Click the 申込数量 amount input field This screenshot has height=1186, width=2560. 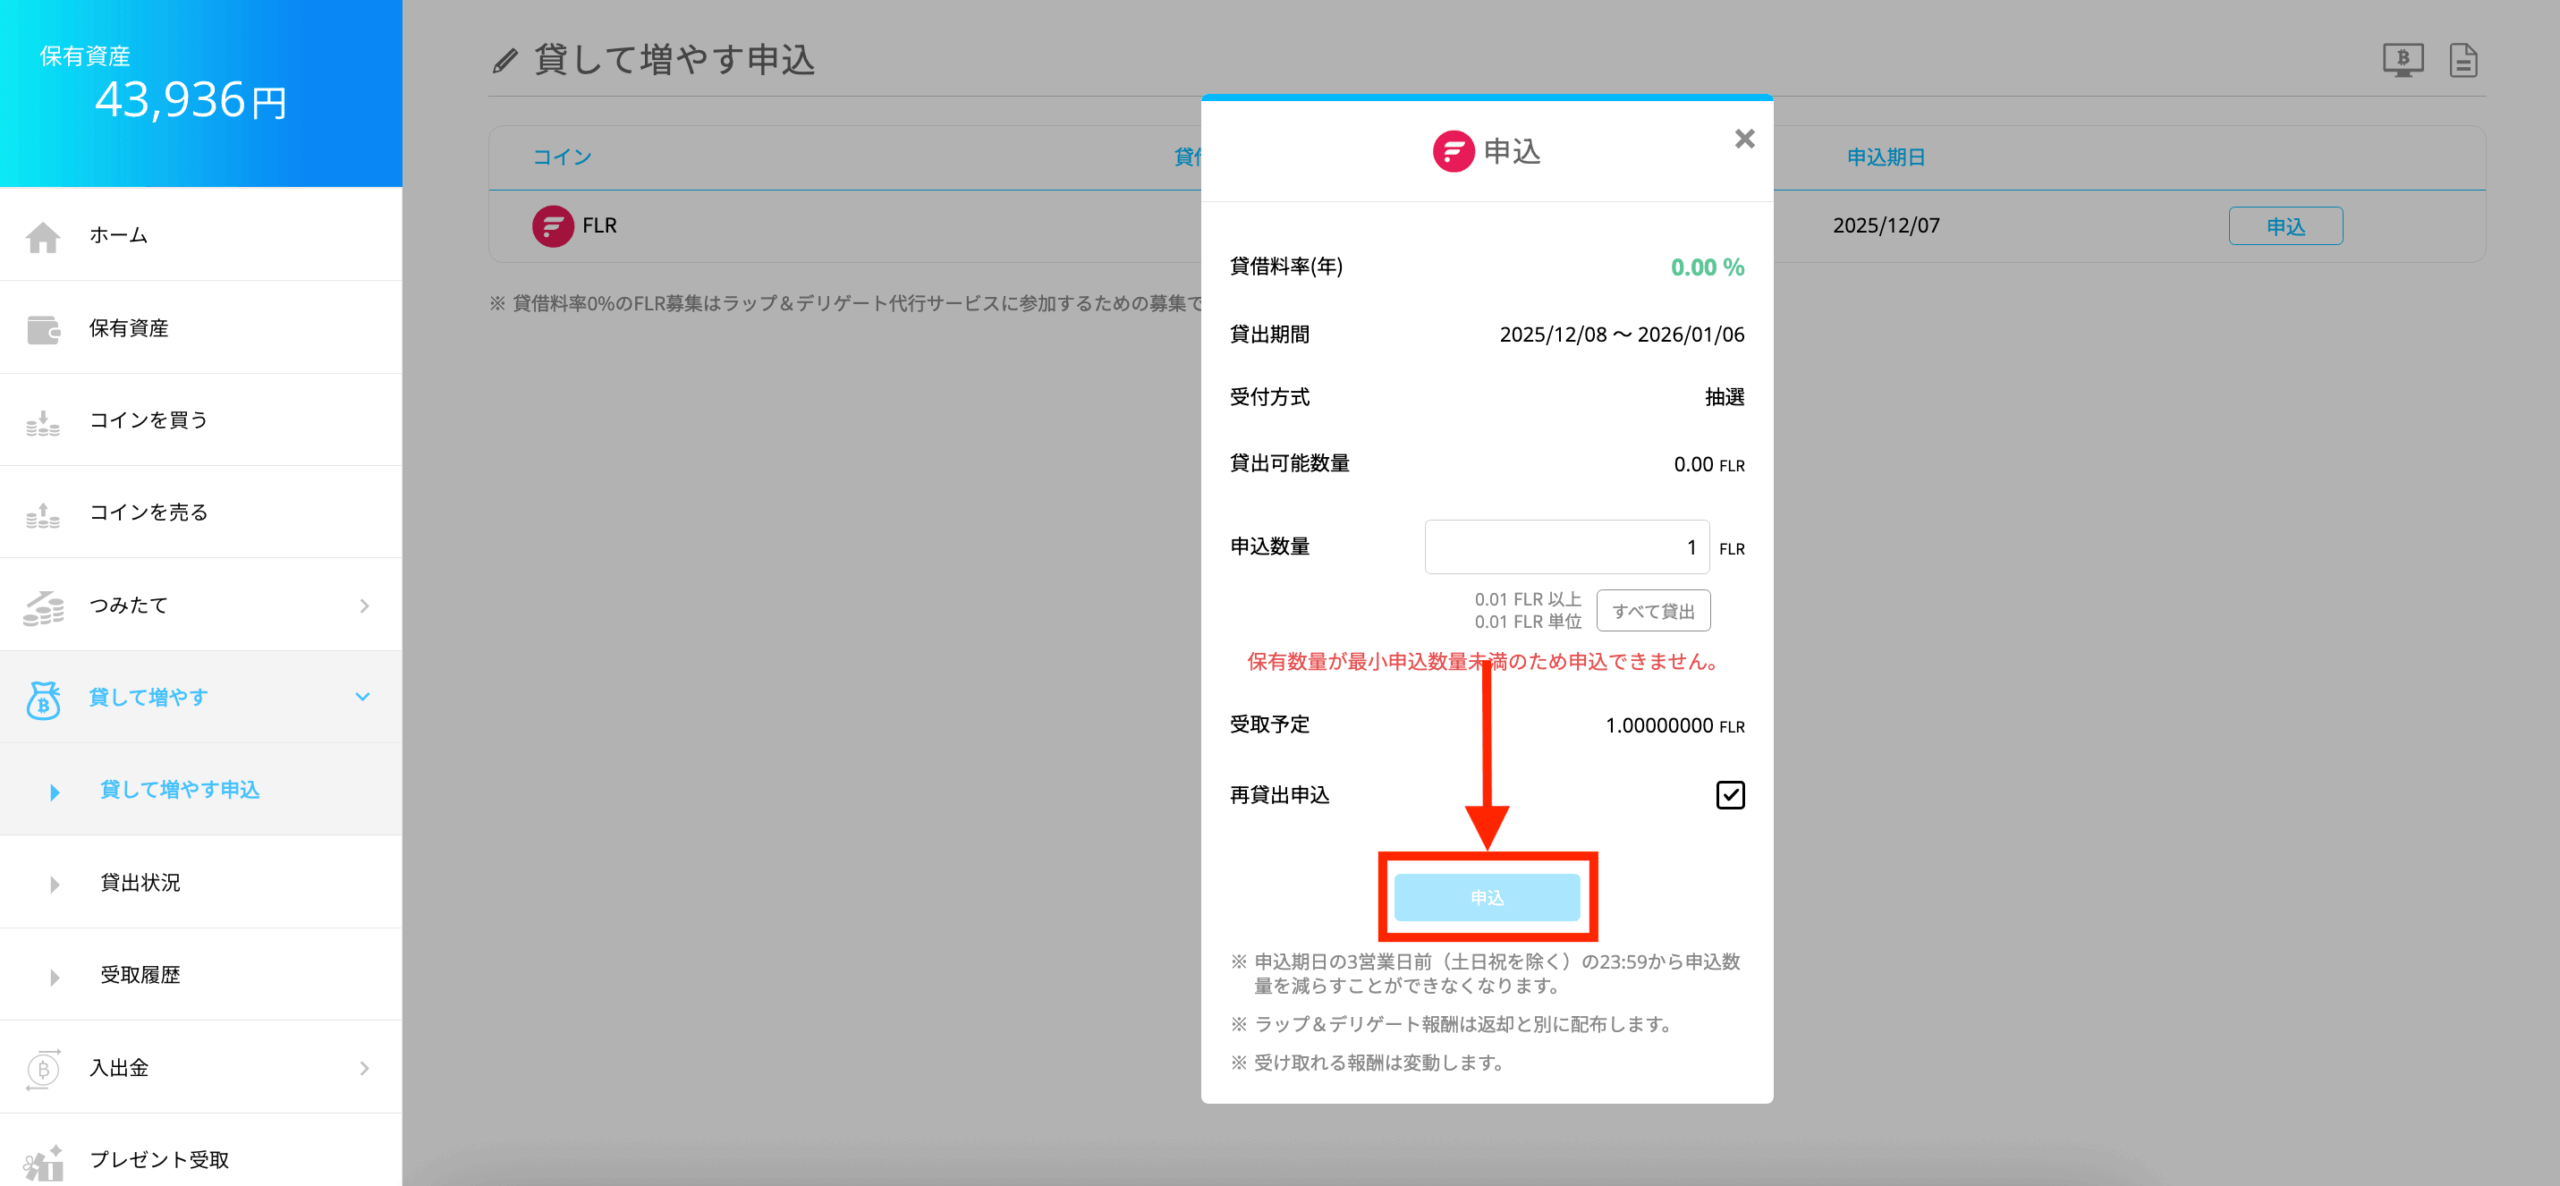(x=1566, y=547)
